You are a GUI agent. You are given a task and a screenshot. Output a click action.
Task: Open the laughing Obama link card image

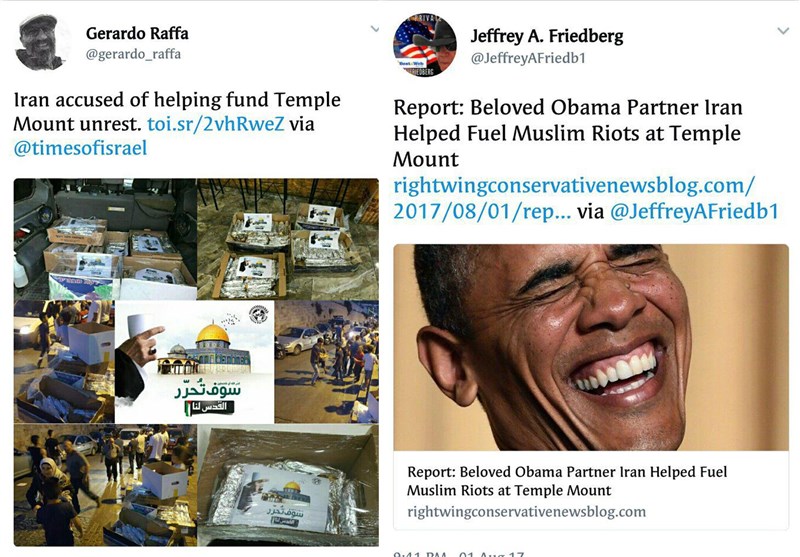point(591,347)
